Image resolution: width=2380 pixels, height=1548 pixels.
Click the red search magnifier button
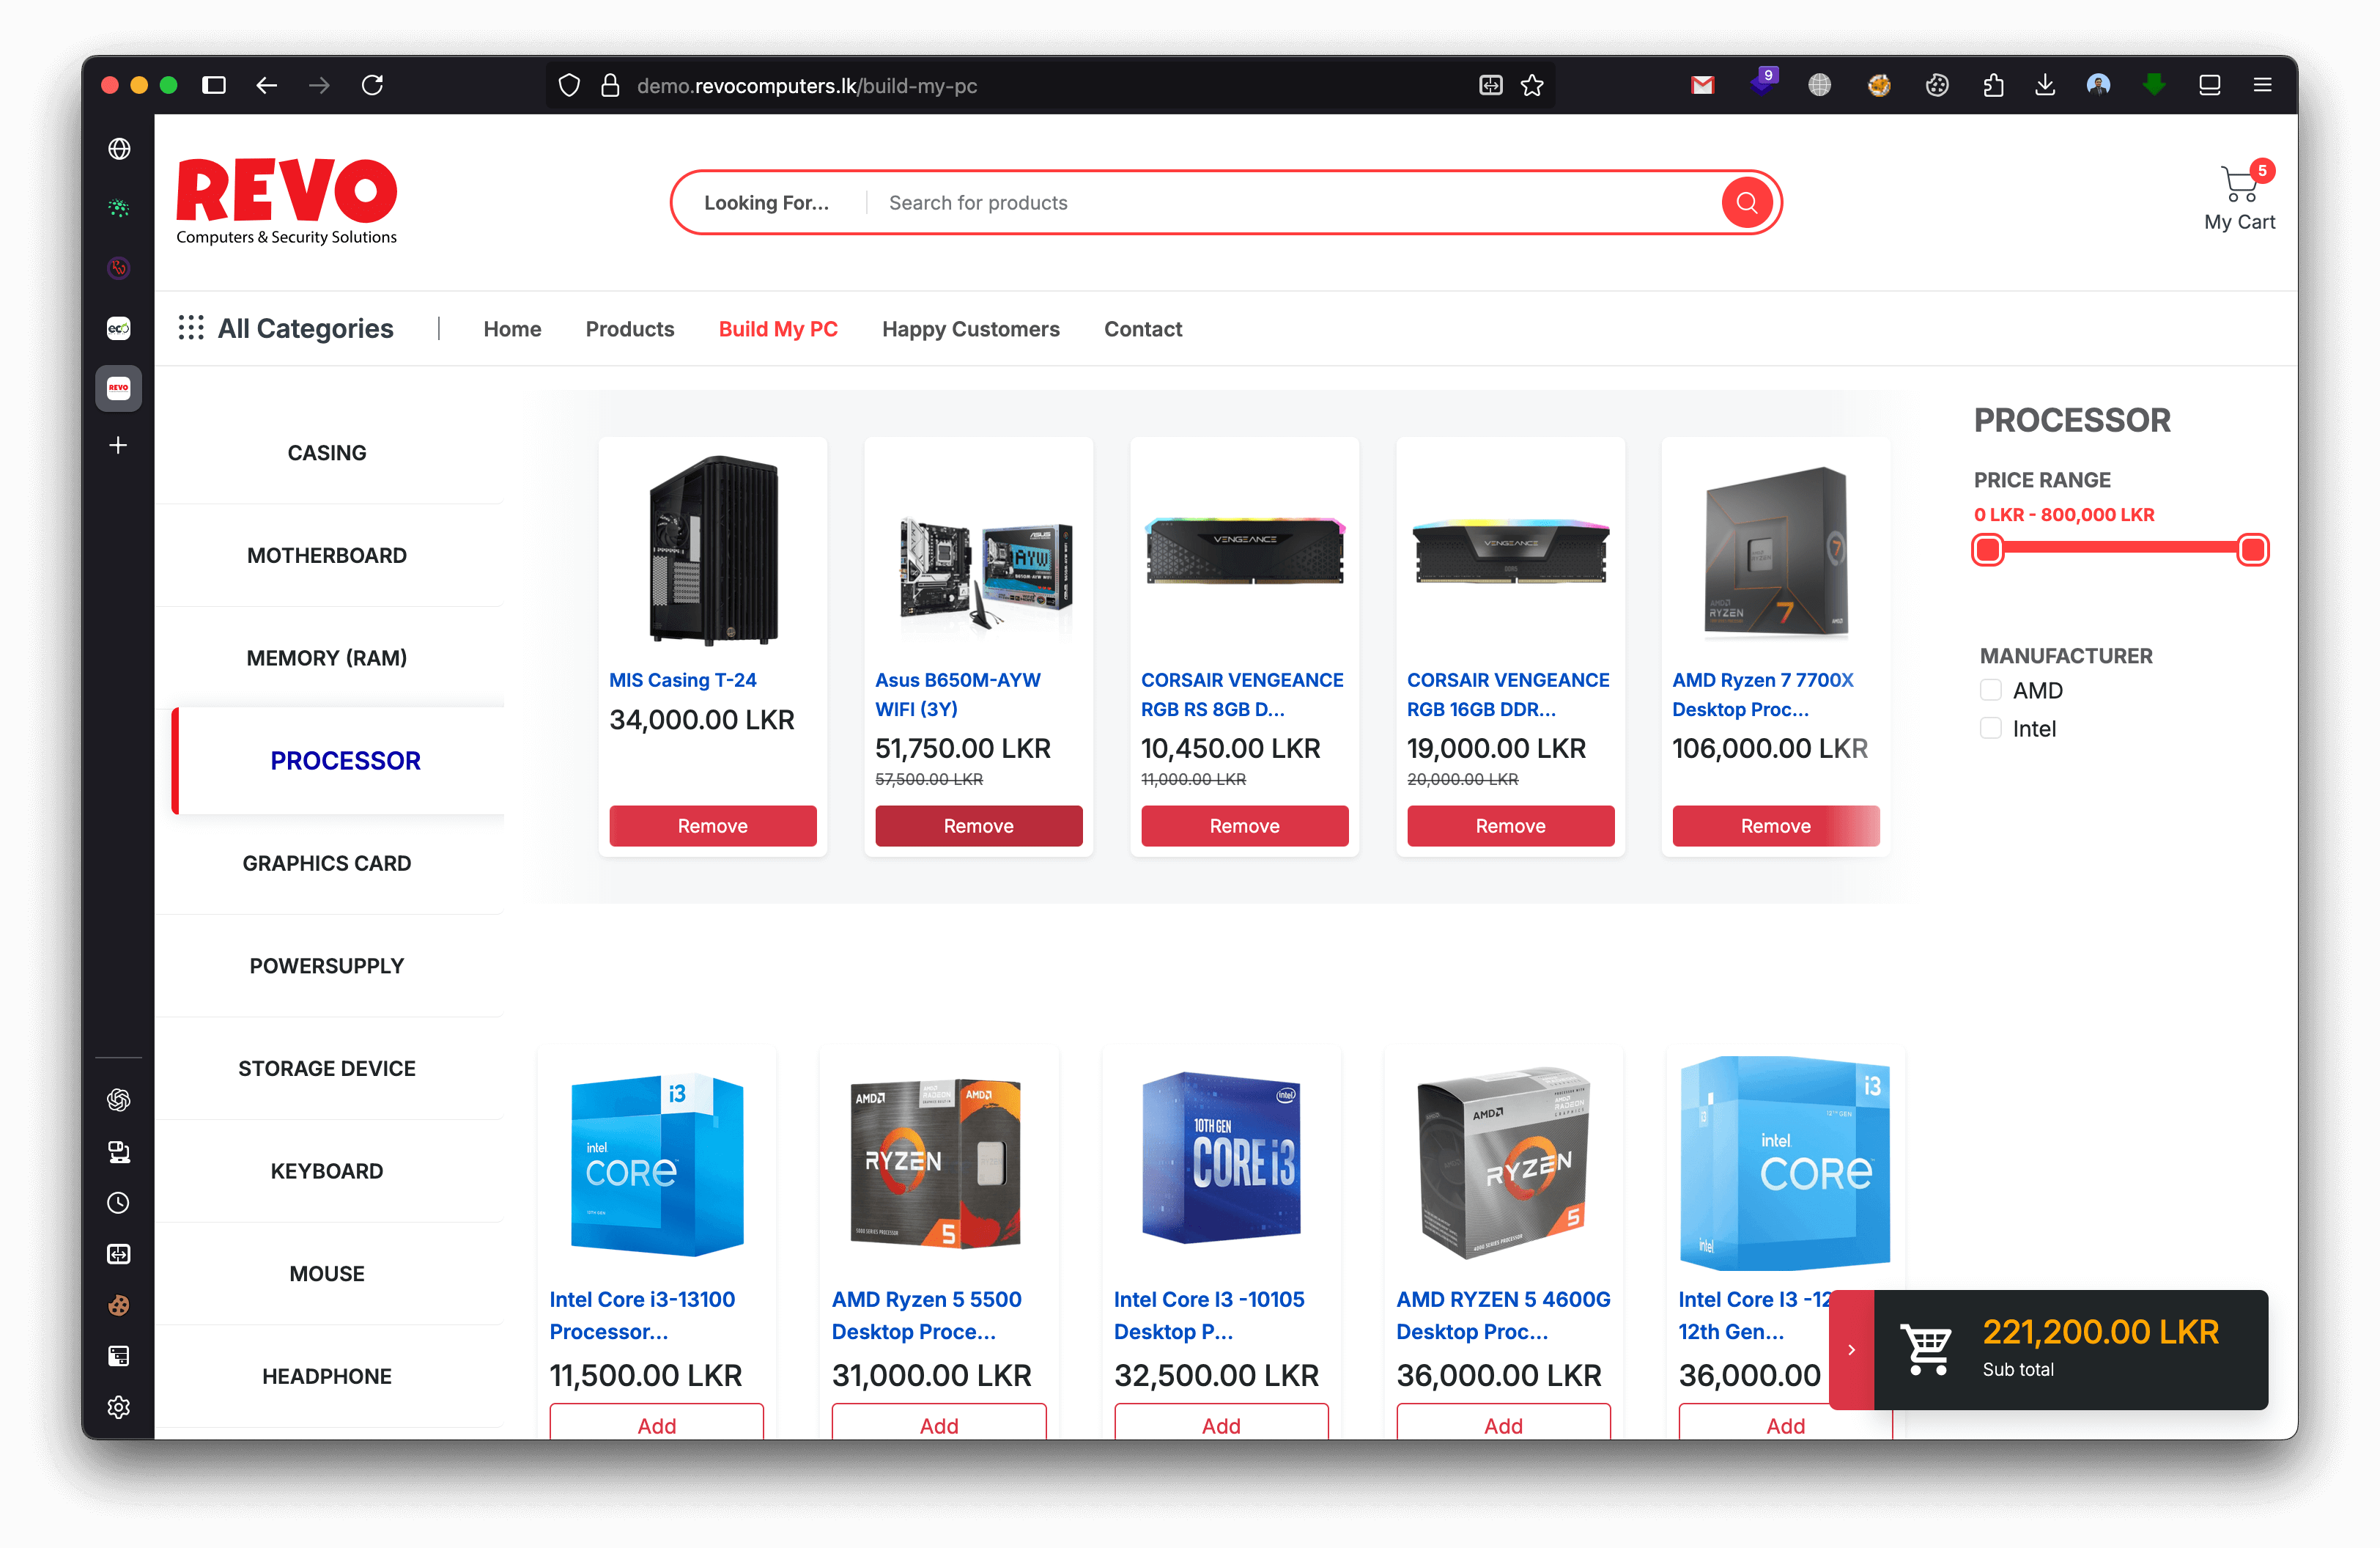point(1746,203)
